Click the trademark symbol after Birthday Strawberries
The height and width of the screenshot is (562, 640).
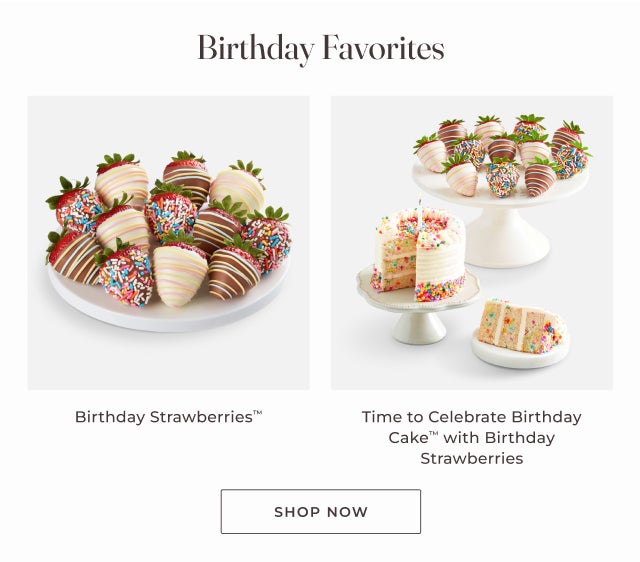pos(258,413)
